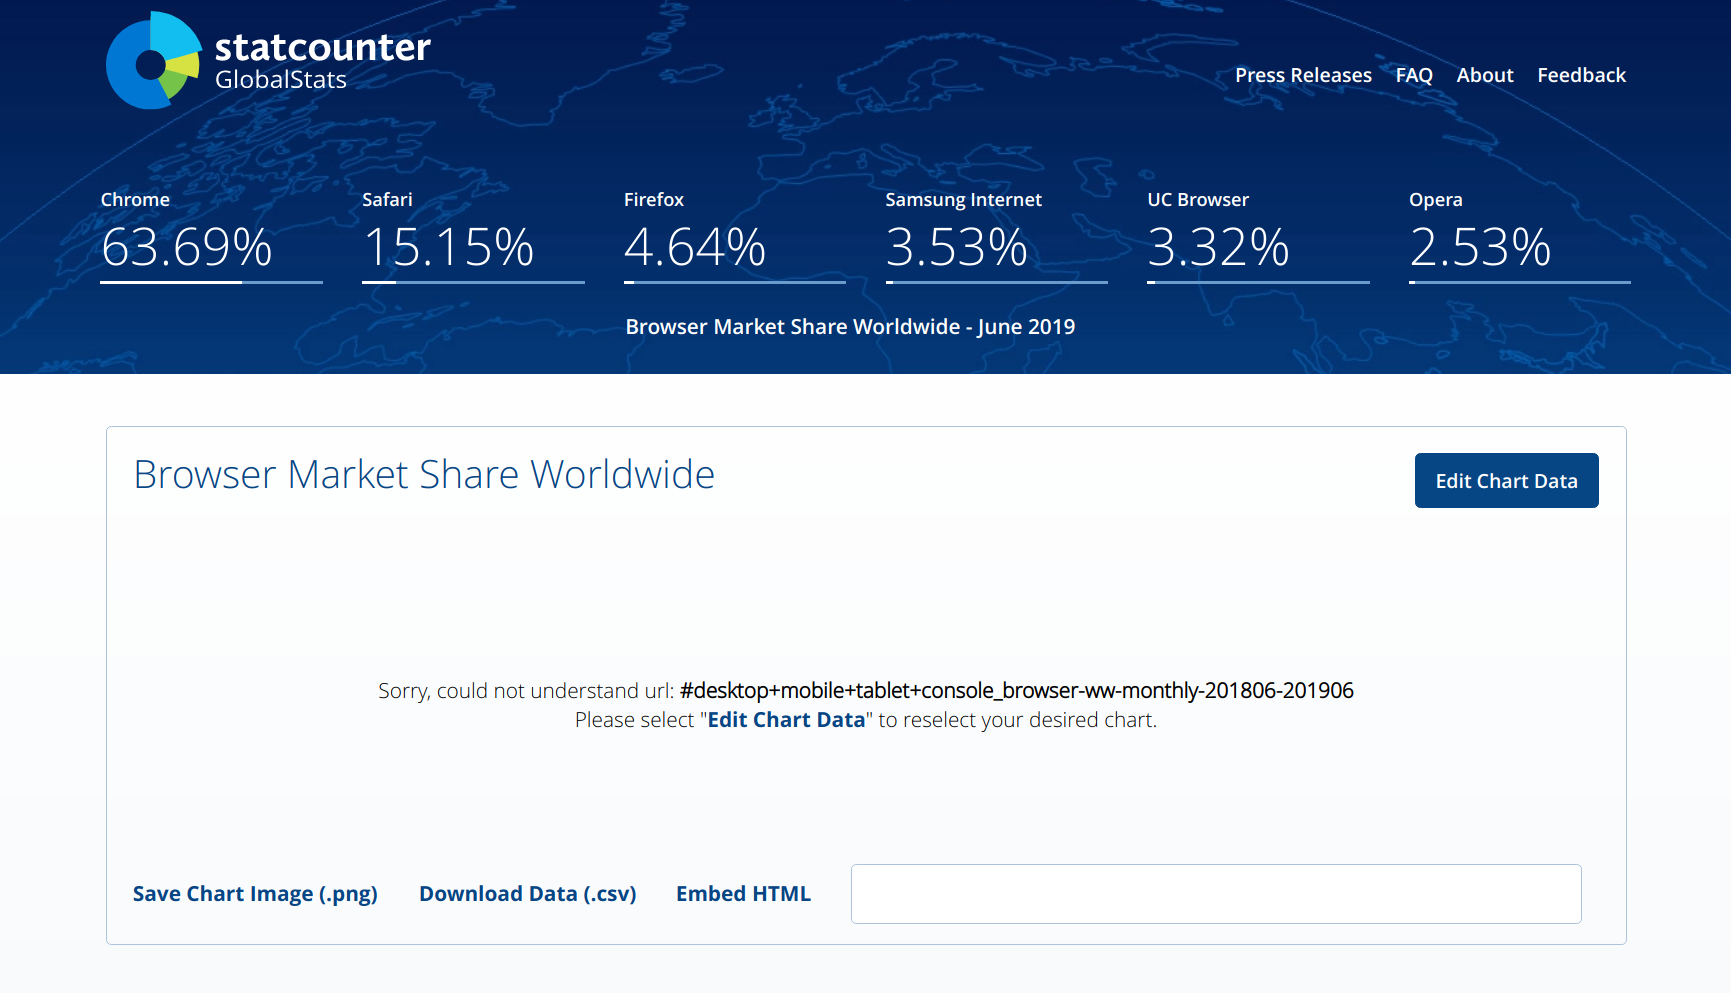Open the Press Releases page
The image size is (1731, 993).
tap(1303, 75)
